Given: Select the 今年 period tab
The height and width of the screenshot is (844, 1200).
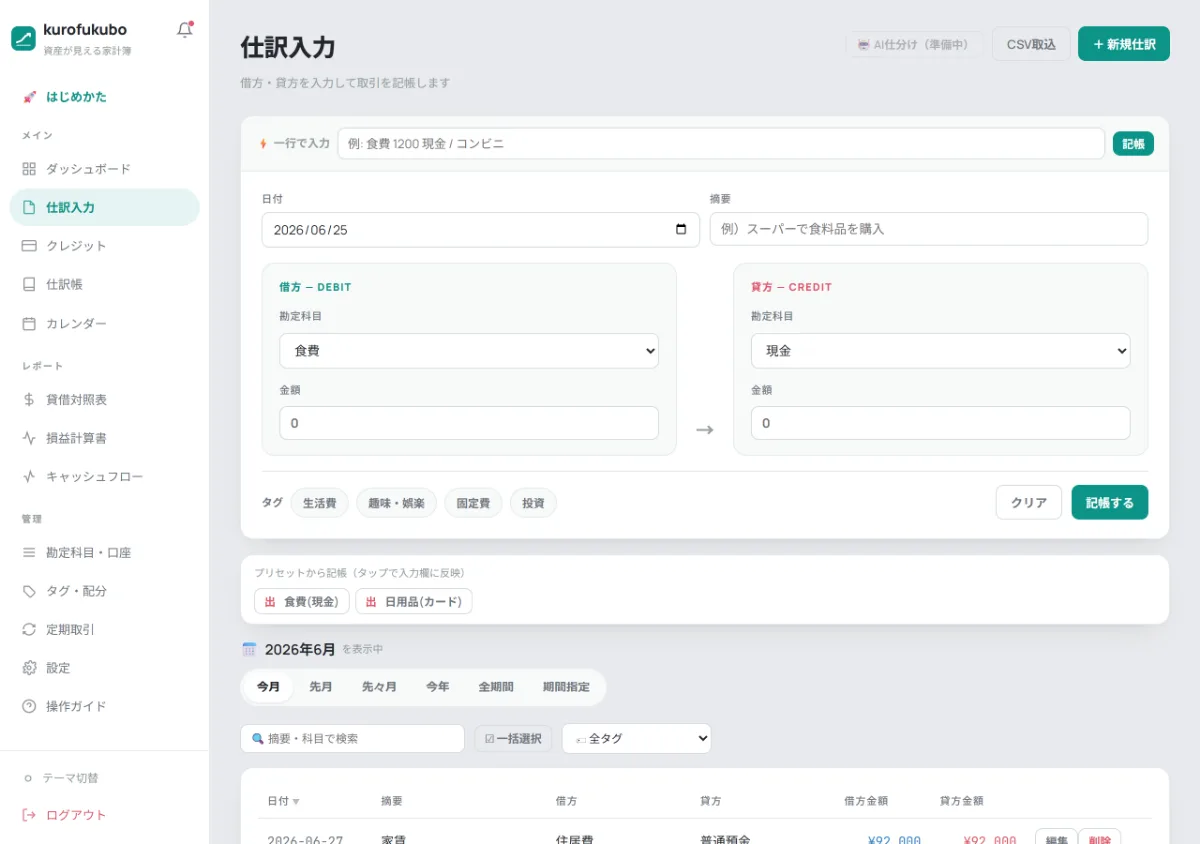Looking at the screenshot, I should coord(438,687).
